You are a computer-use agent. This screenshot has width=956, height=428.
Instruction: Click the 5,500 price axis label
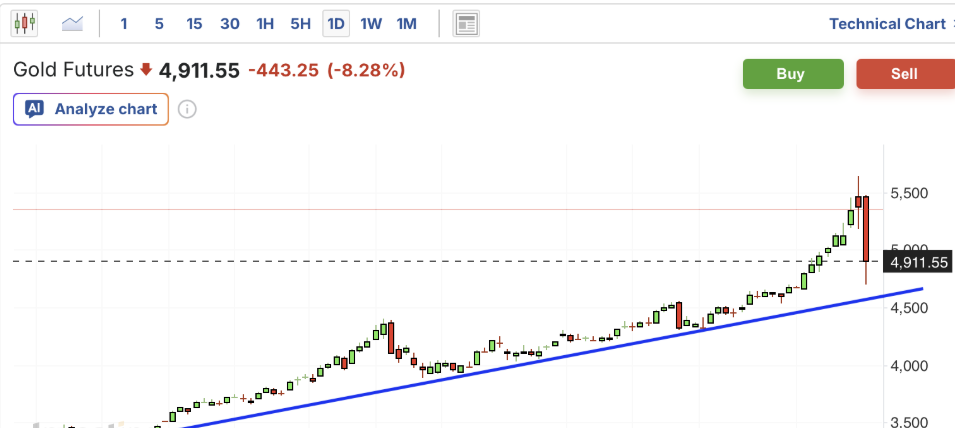[x=910, y=193]
